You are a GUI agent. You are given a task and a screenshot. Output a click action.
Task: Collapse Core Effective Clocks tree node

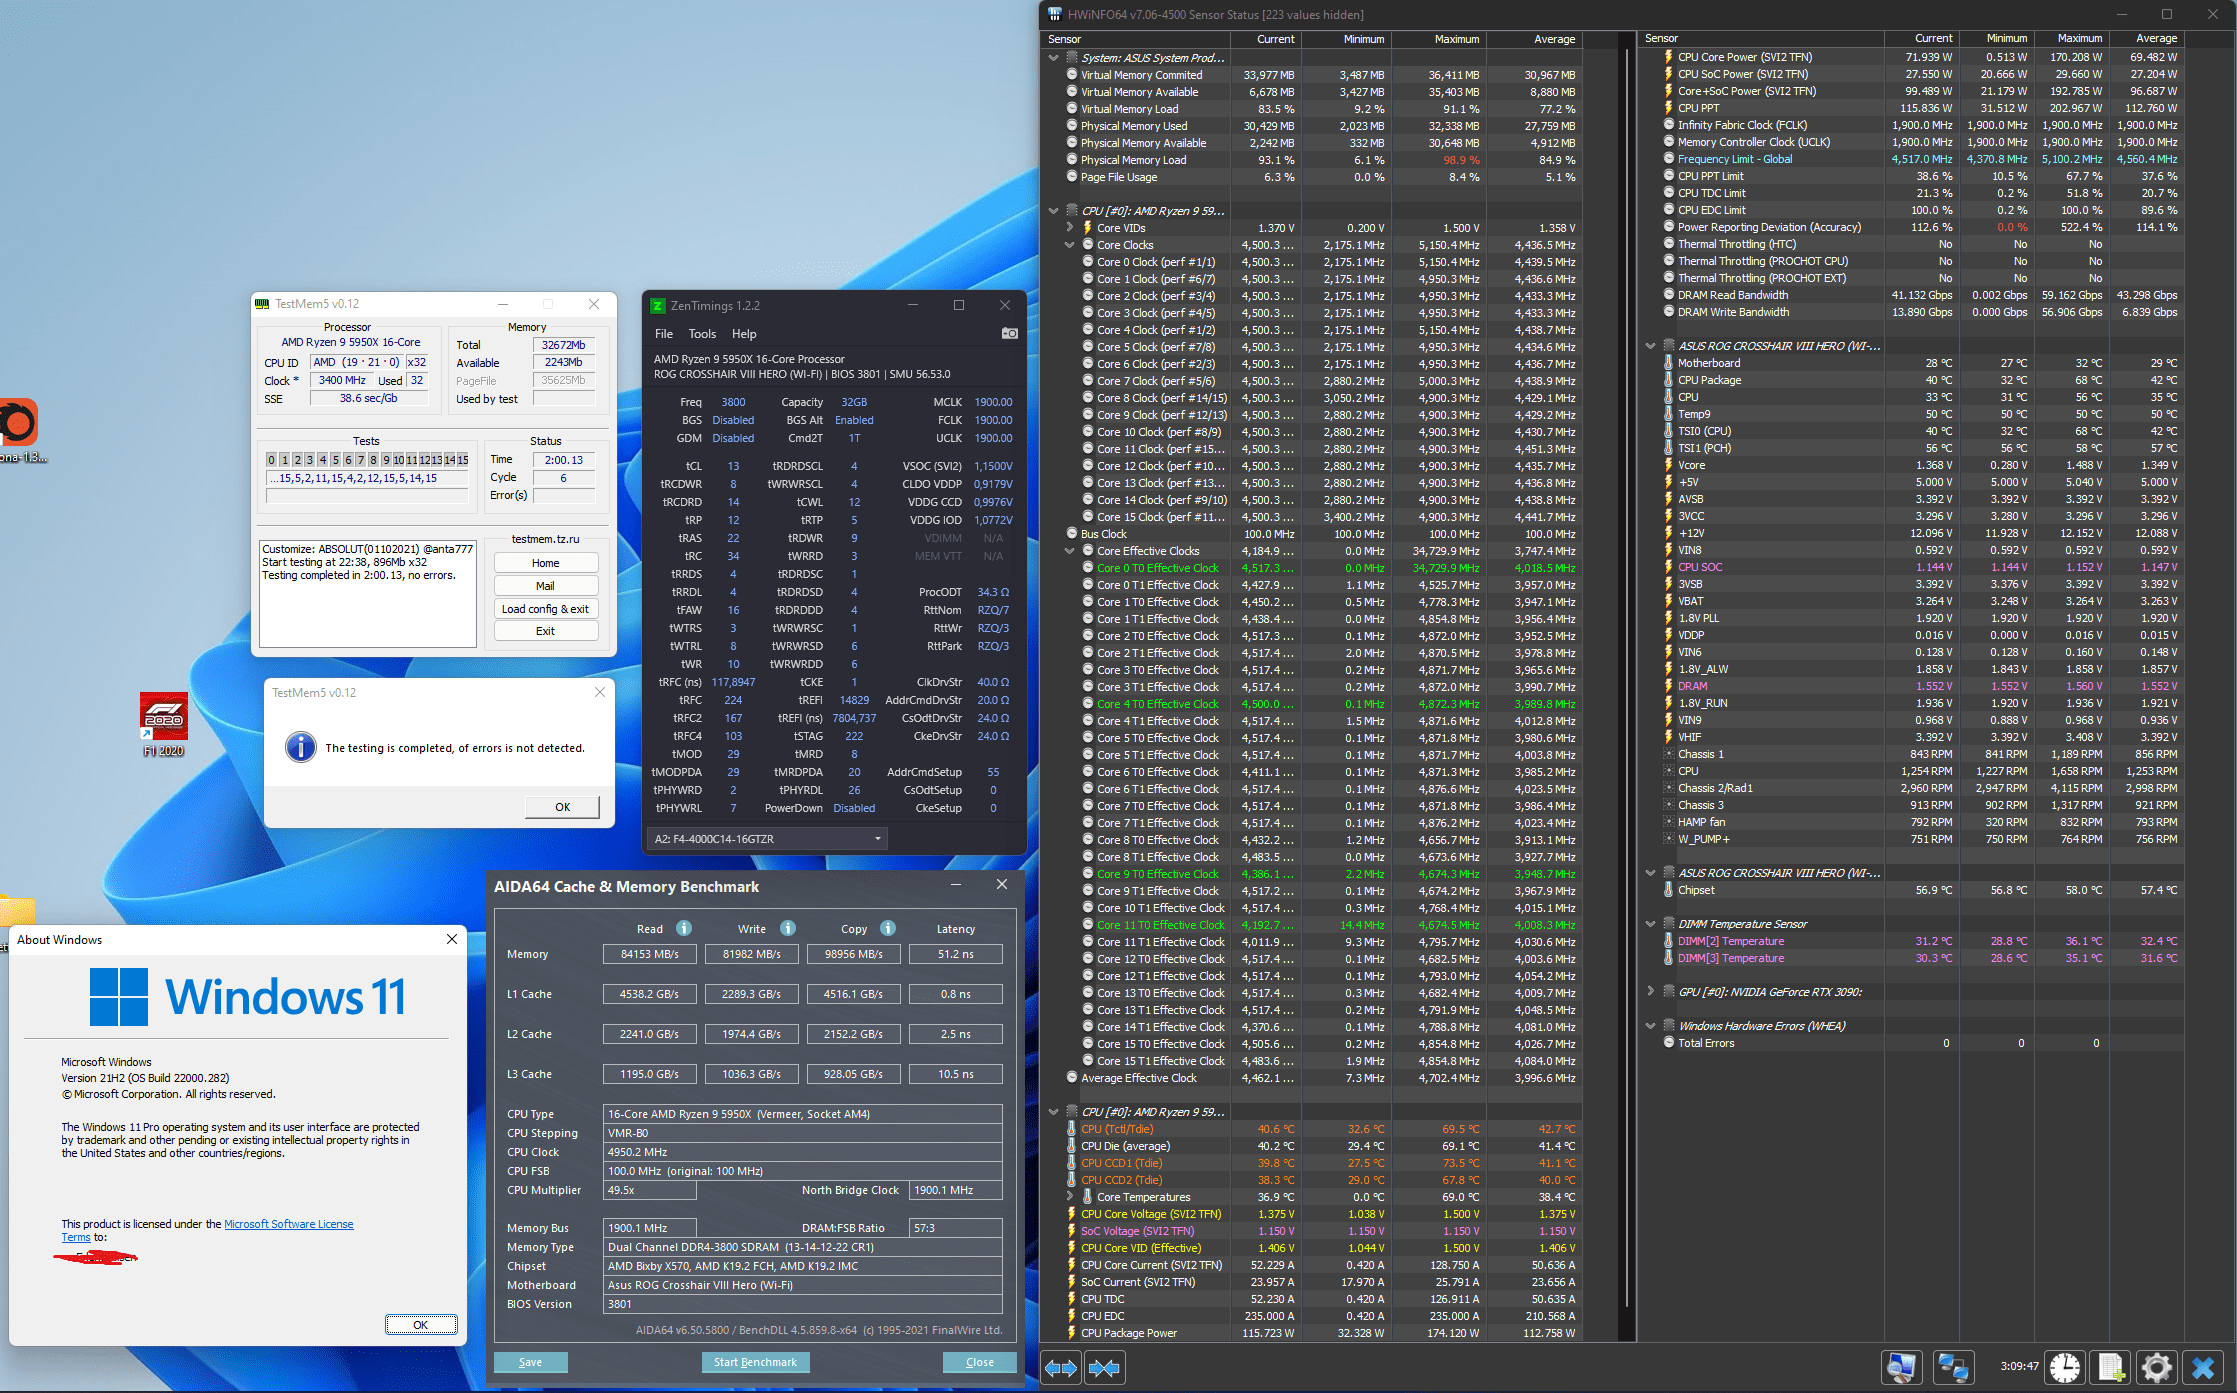(x=1069, y=551)
